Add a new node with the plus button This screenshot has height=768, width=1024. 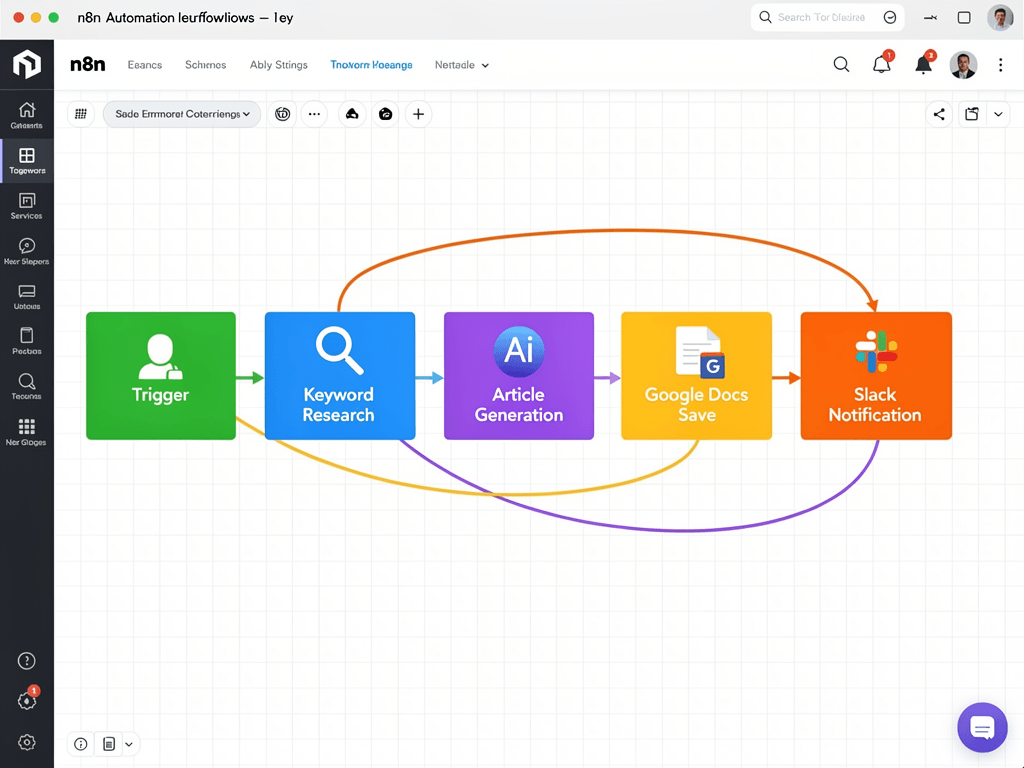tap(418, 114)
